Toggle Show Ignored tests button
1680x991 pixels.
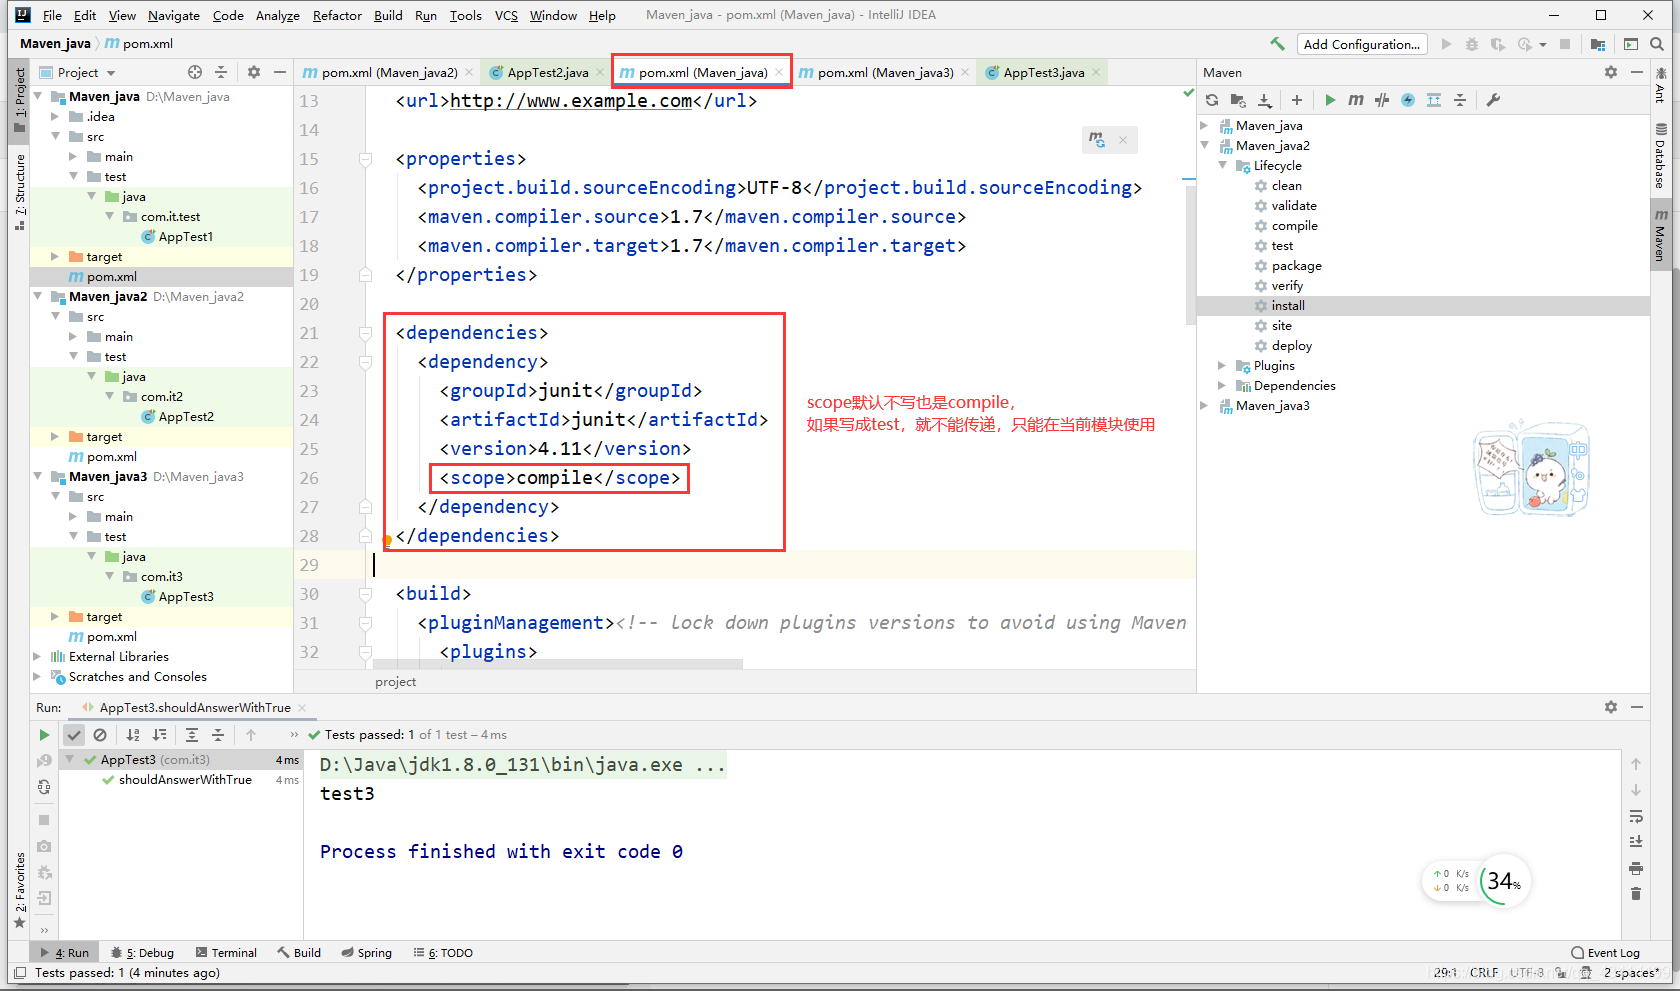(100, 735)
